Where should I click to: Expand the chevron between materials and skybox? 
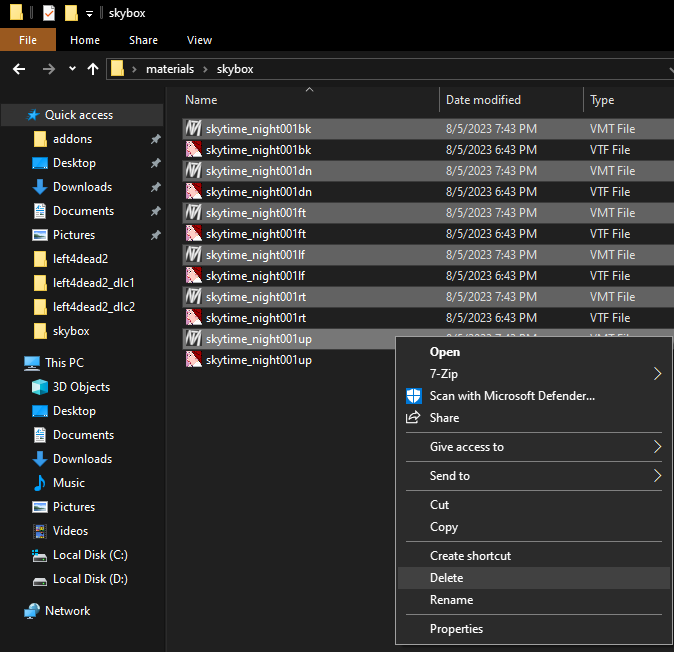(x=205, y=69)
